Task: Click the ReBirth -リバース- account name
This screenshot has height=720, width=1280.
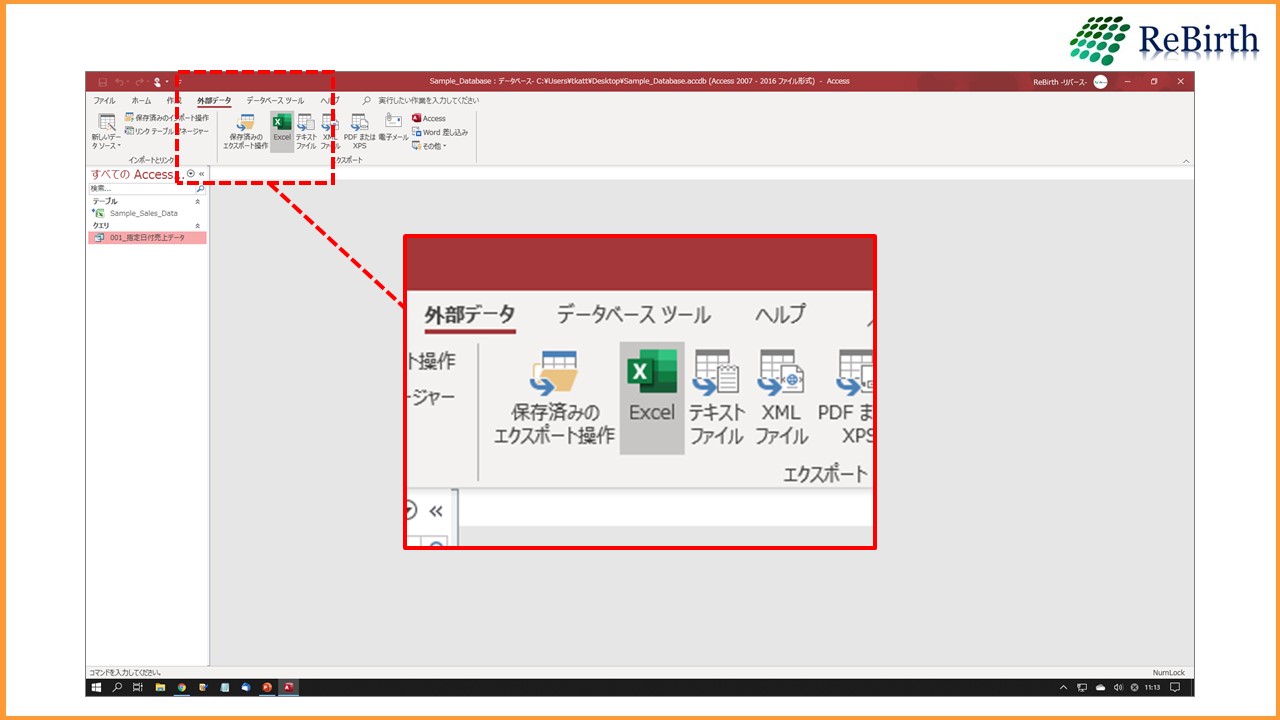Action: [x=1060, y=82]
